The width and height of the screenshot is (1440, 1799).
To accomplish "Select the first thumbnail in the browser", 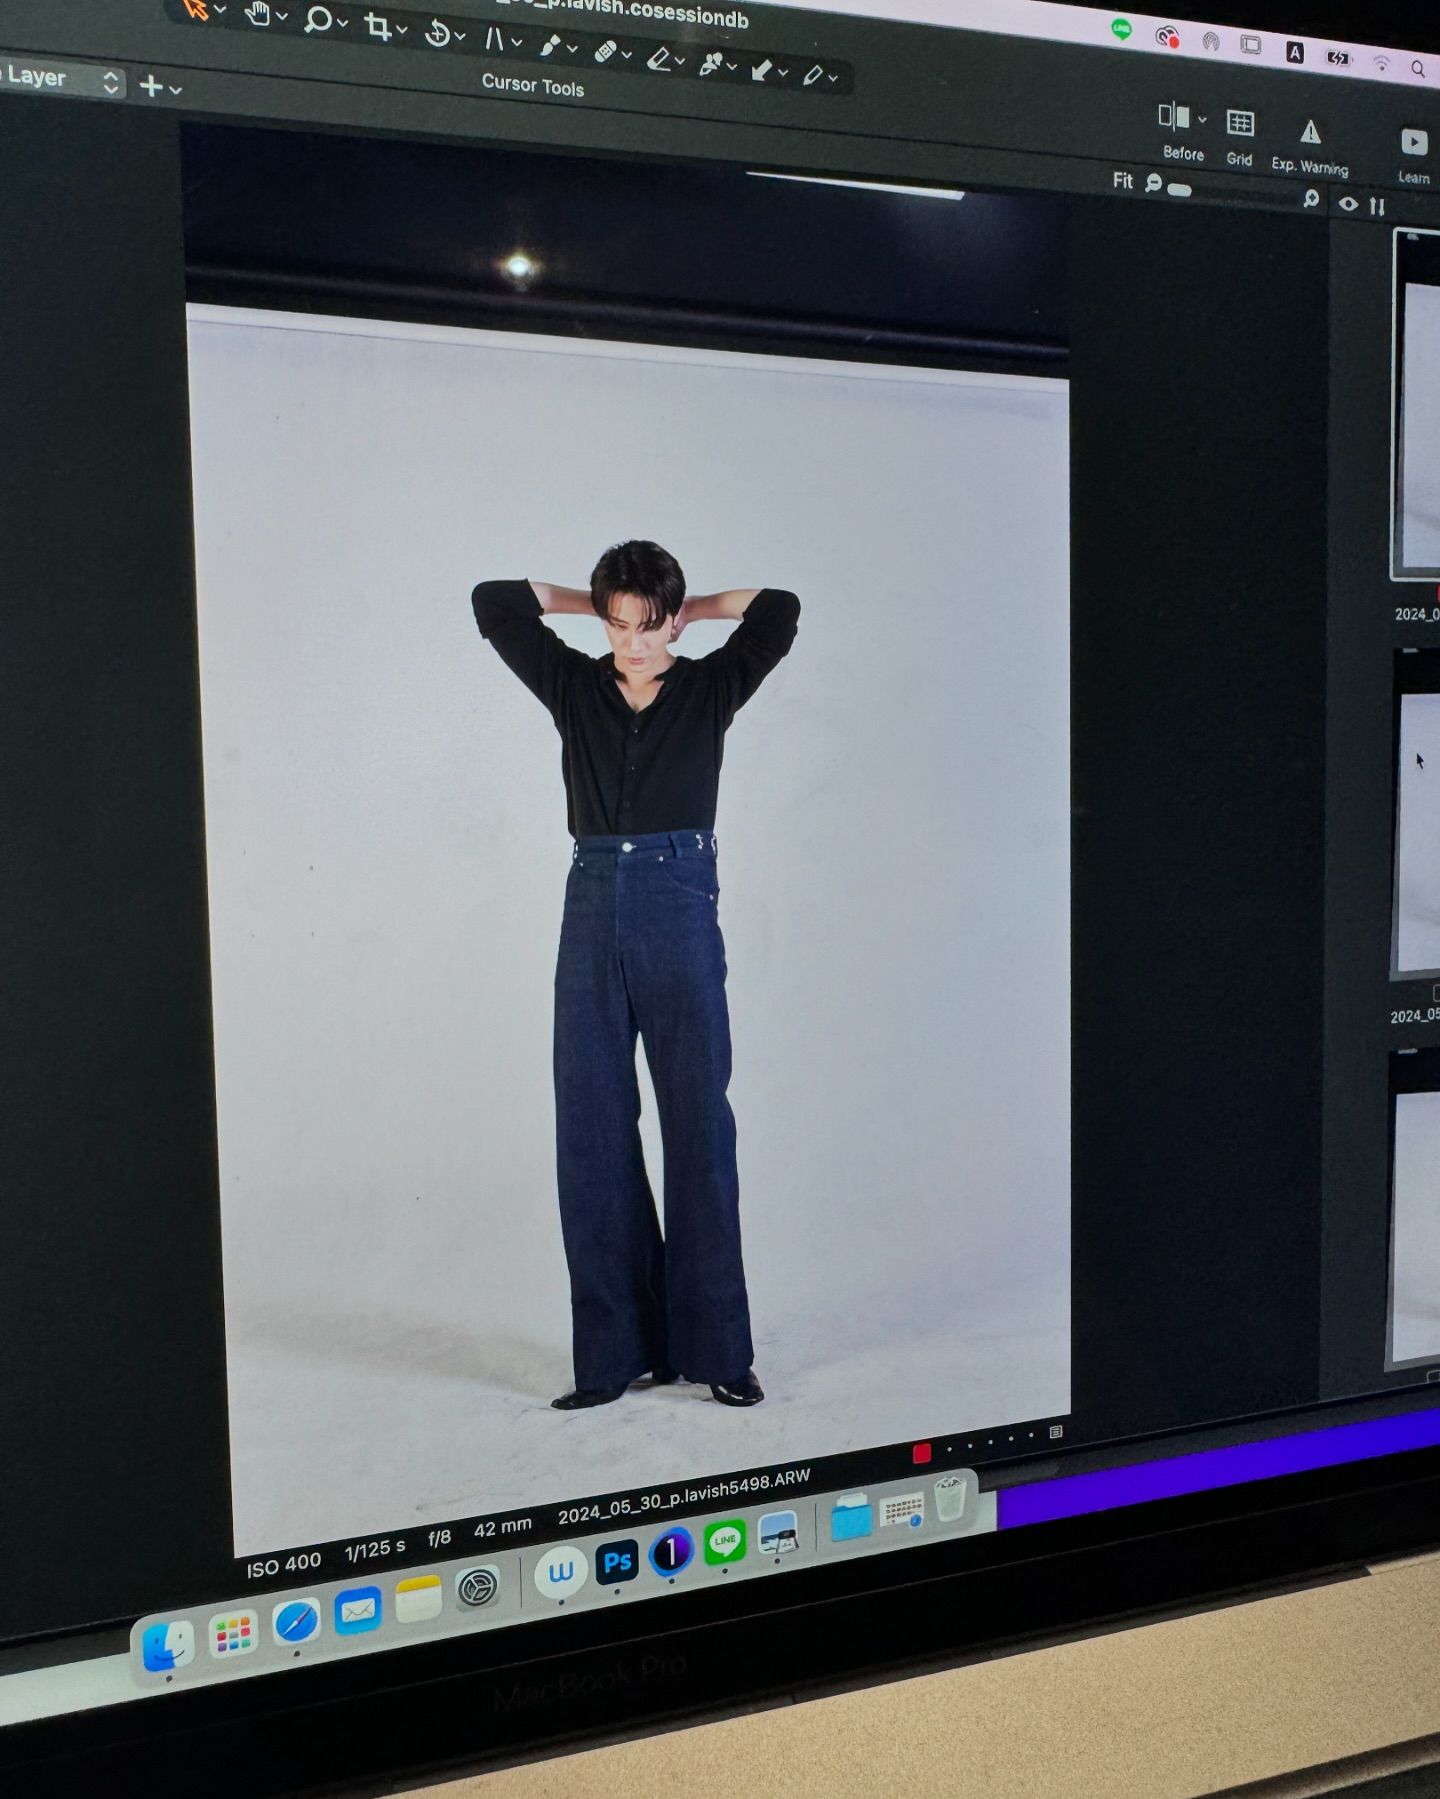I will click(1417, 404).
